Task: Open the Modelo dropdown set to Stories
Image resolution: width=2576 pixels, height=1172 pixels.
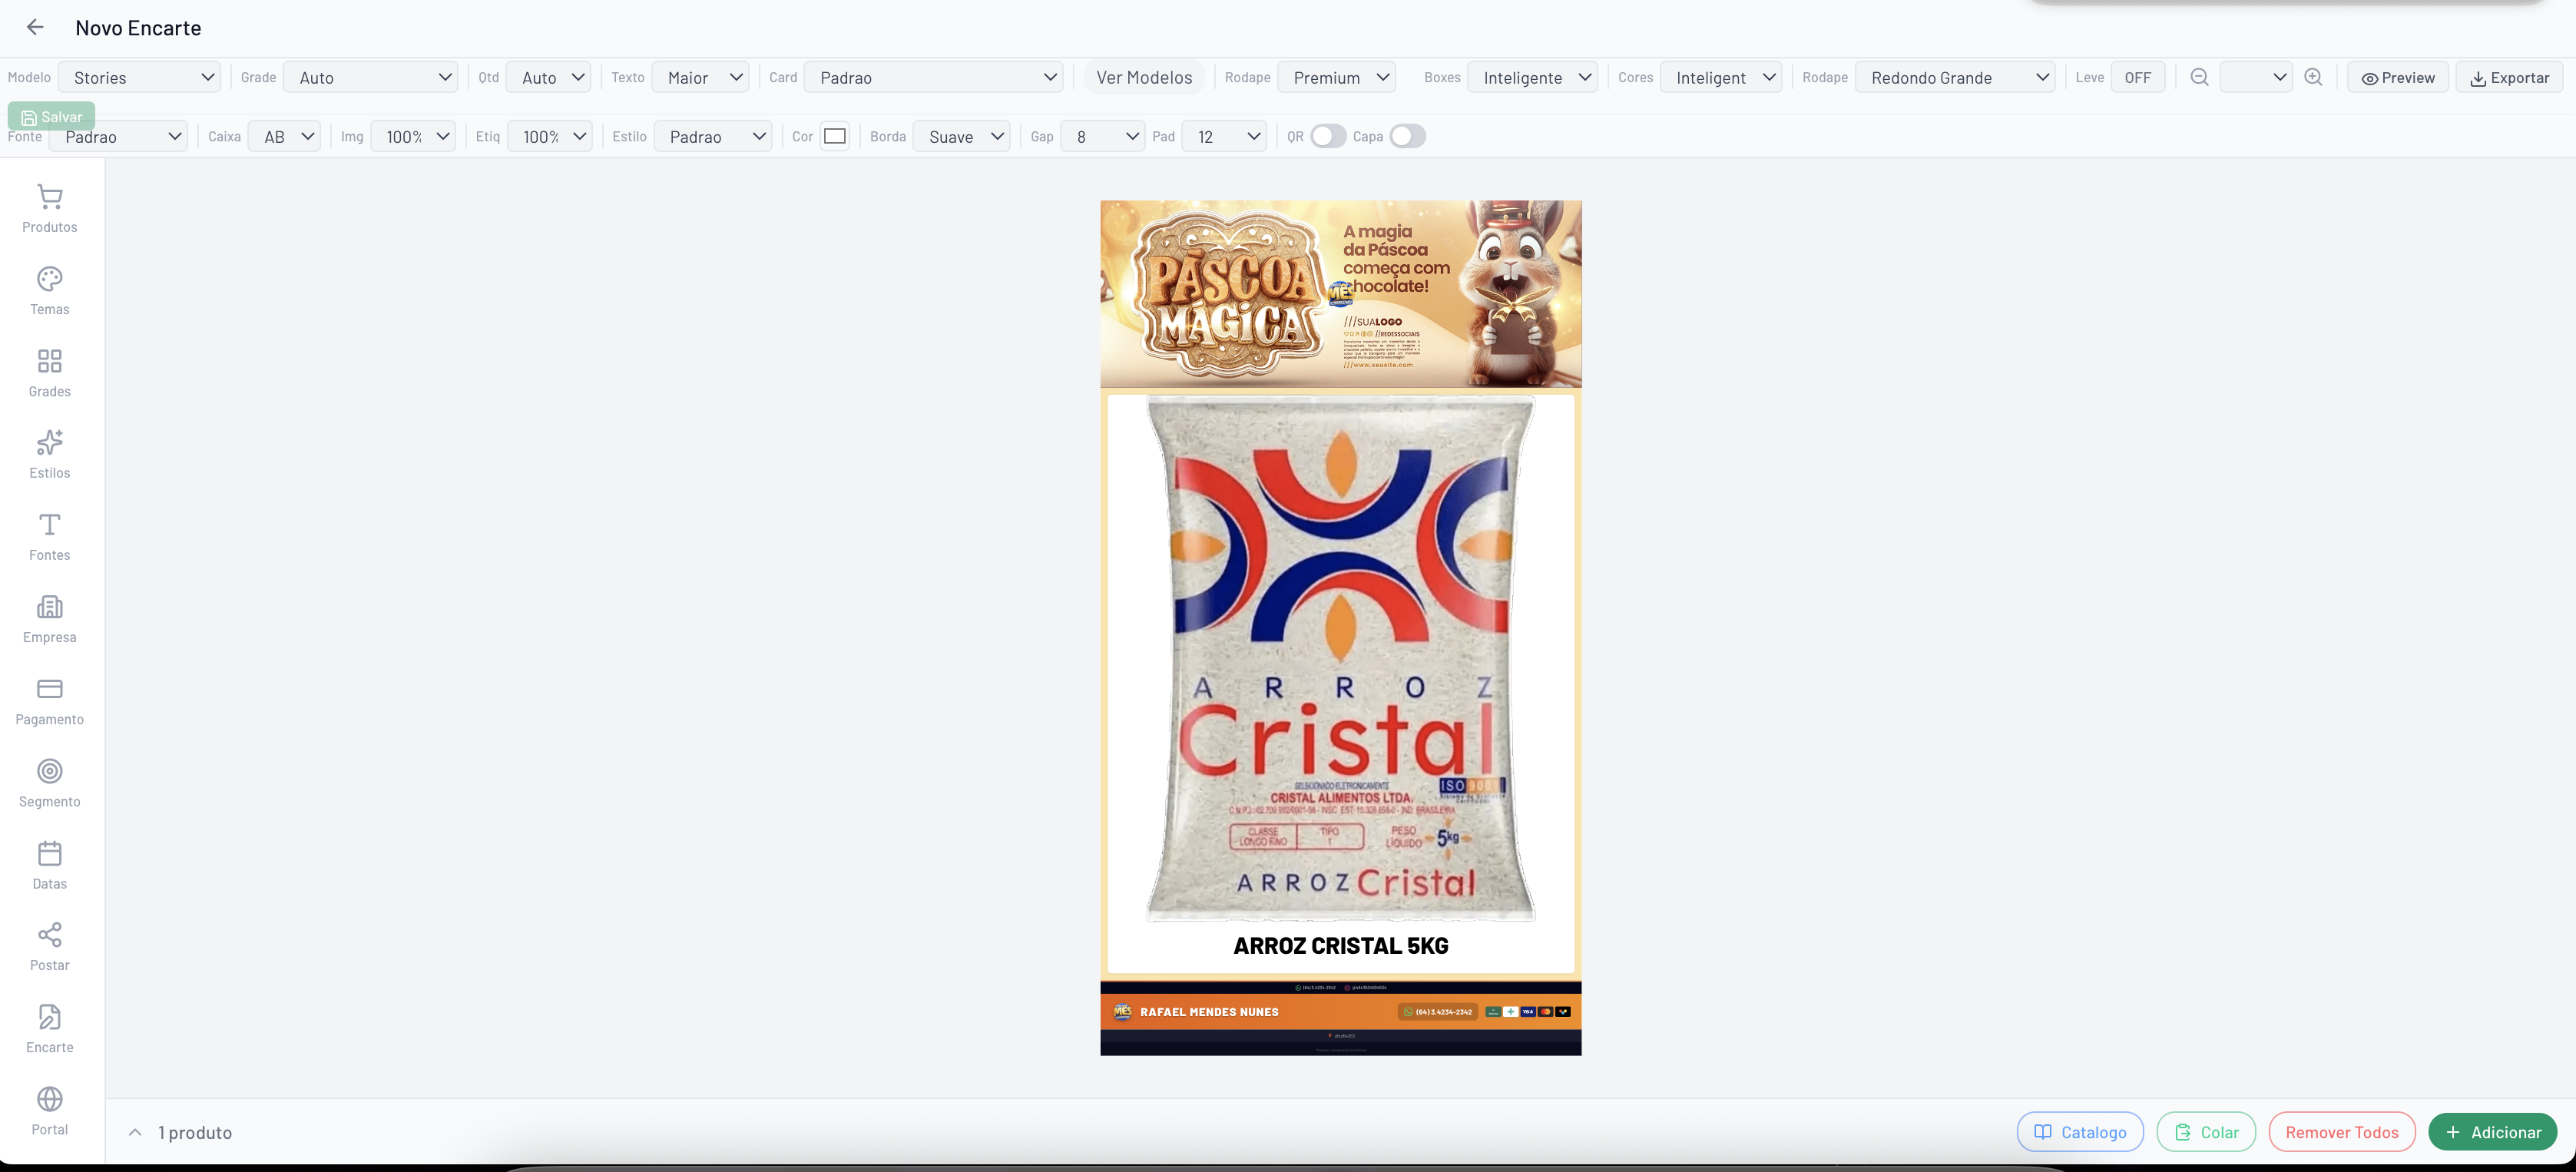Action: click(139, 77)
